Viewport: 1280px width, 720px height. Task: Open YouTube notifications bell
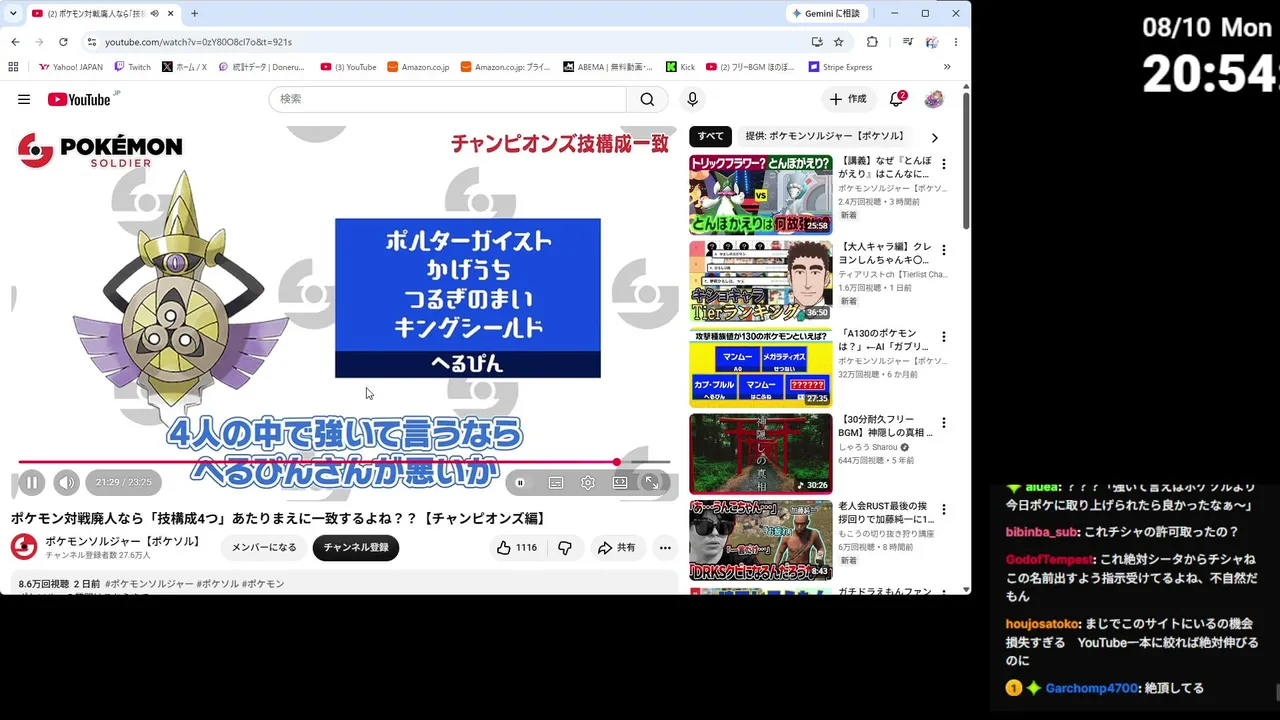pos(897,99)
